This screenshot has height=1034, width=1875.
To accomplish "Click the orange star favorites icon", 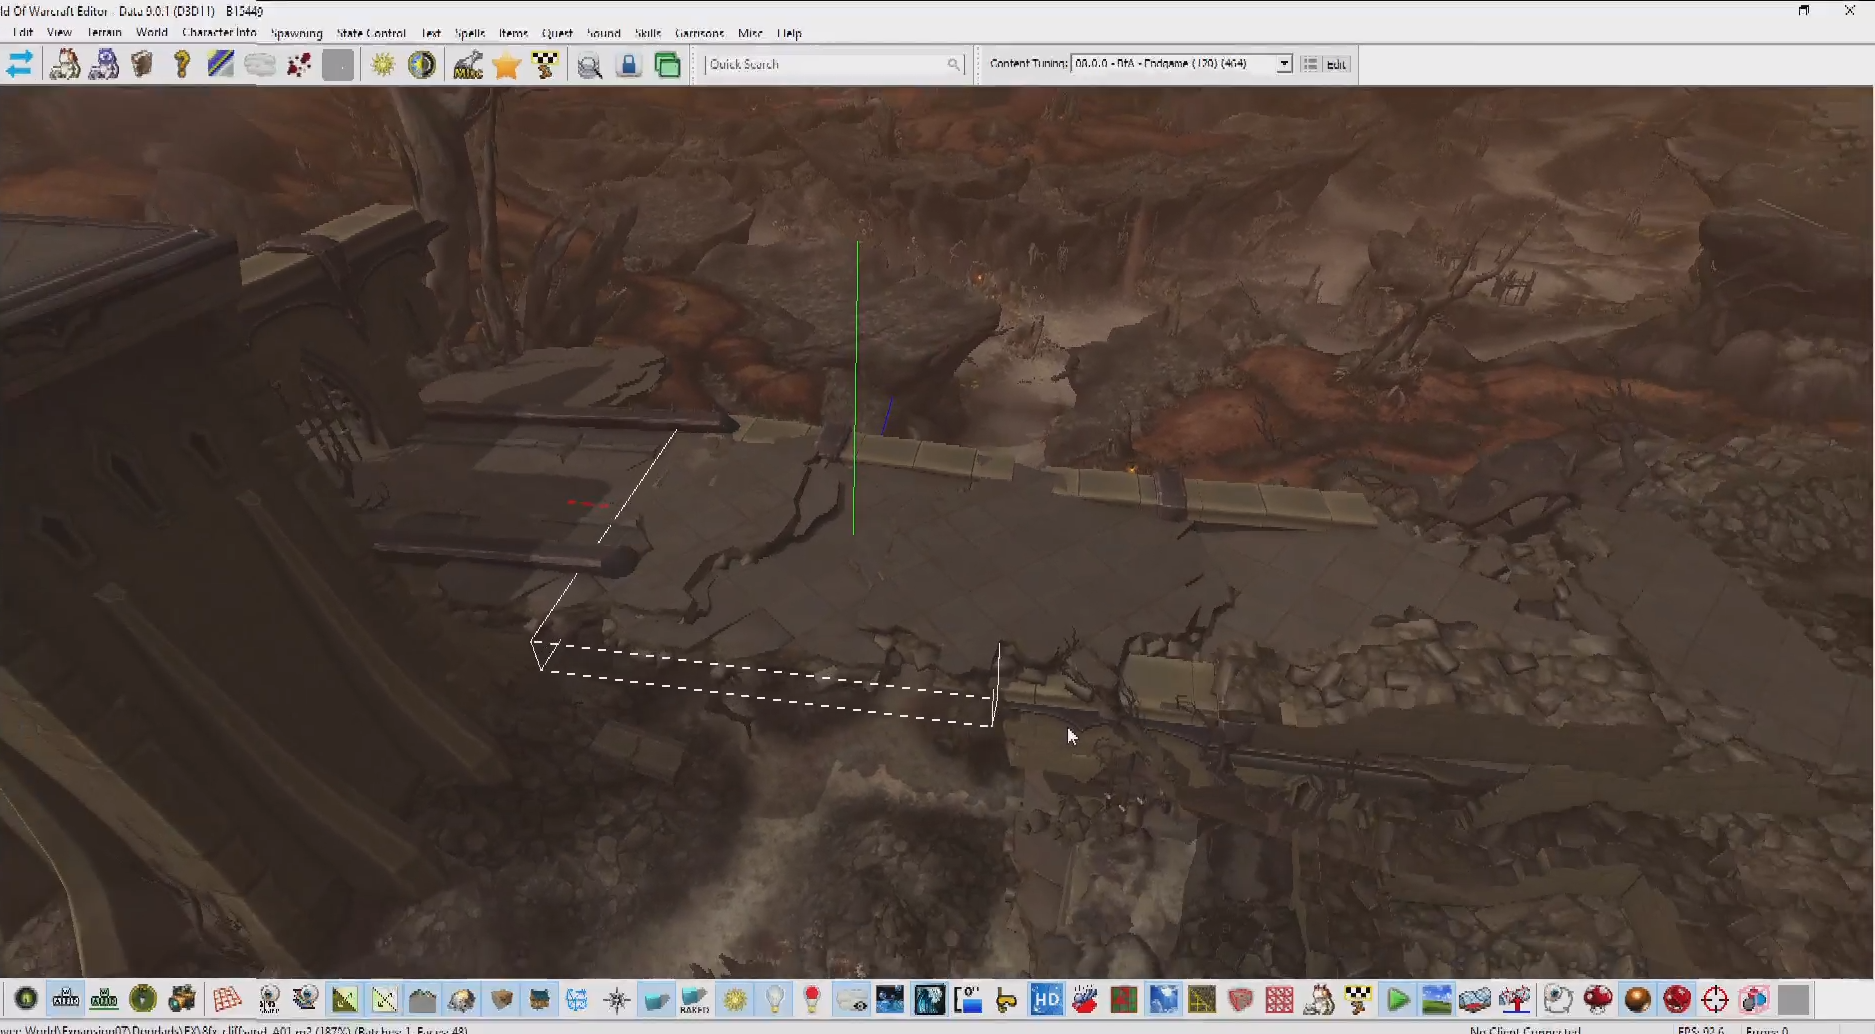I will tap(506, 65).
